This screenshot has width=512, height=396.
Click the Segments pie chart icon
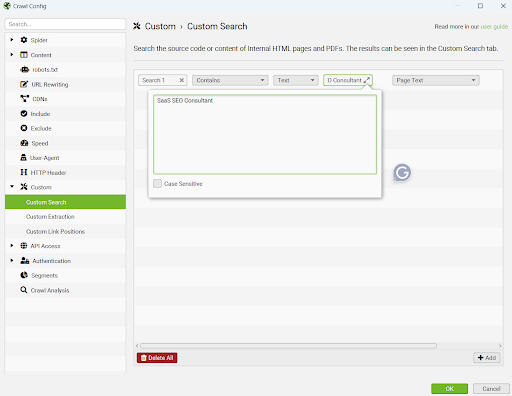click(x=24, y=275)
